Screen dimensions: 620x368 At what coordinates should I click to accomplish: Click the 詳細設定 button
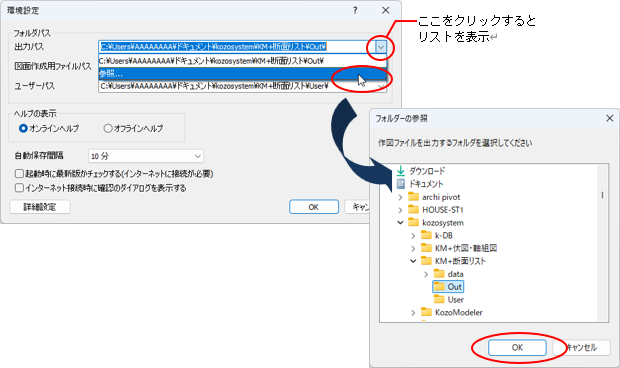pyautogui.click(x=40, y=207)
